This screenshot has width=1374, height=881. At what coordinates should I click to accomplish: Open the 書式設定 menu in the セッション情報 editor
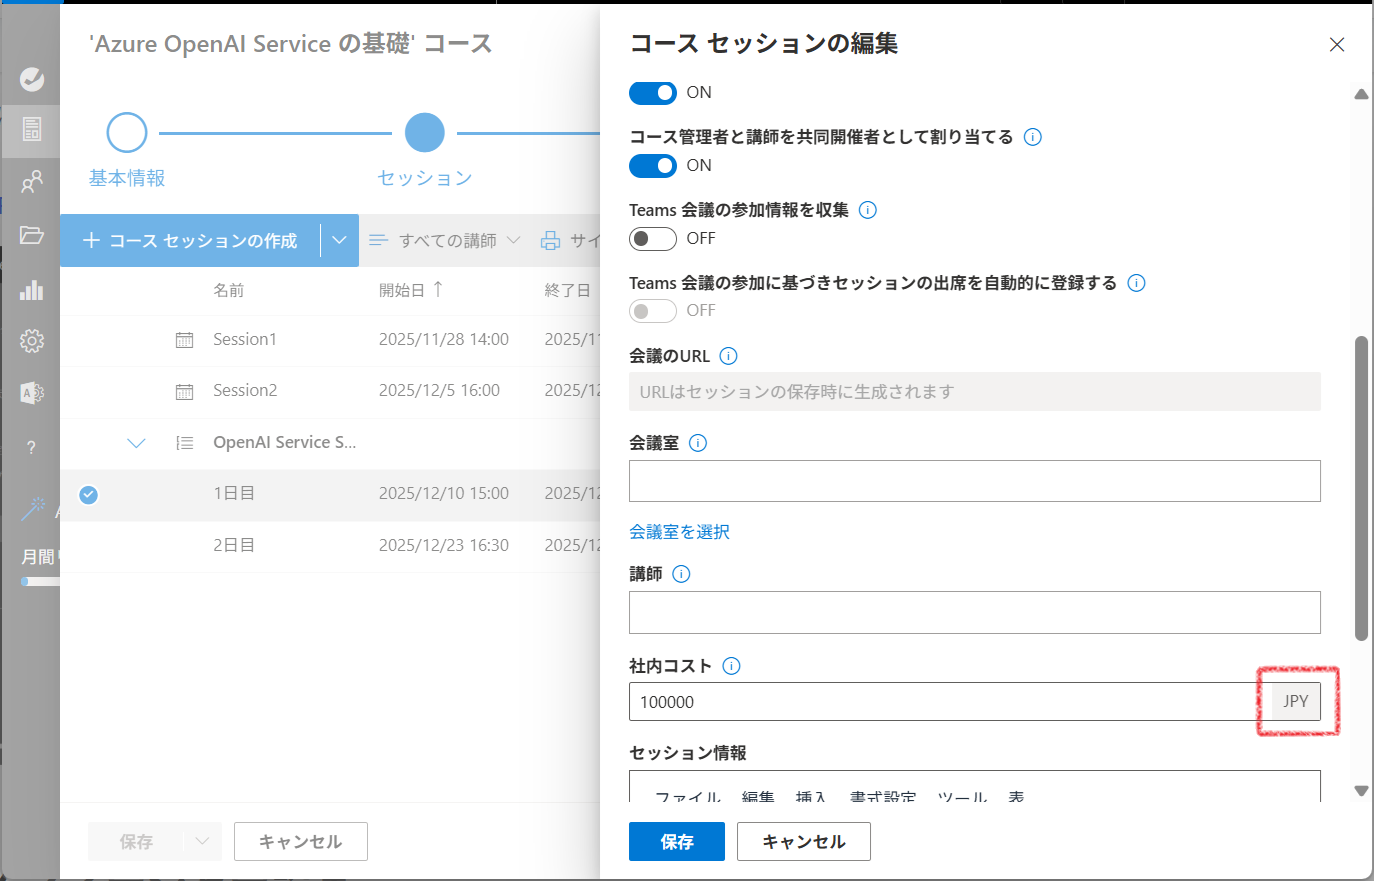[883, 796]
